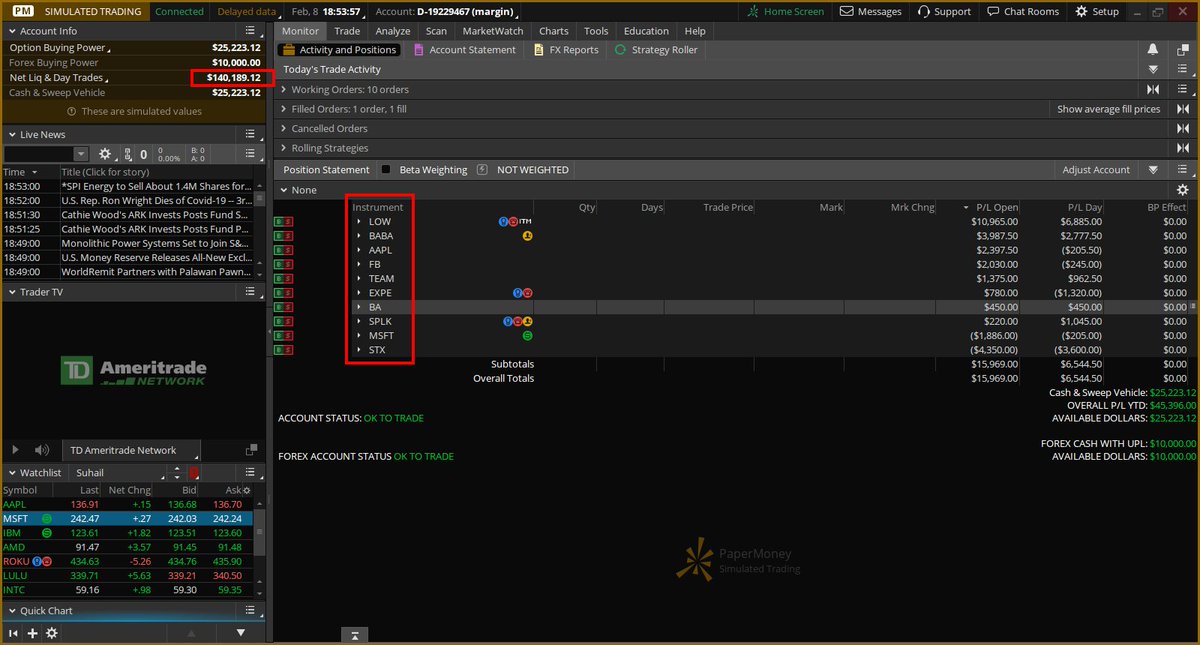This screenshot has height=645, width=1200.
Task: Toggle the Beta Weighting checkbox
Action: coord(386,170)
